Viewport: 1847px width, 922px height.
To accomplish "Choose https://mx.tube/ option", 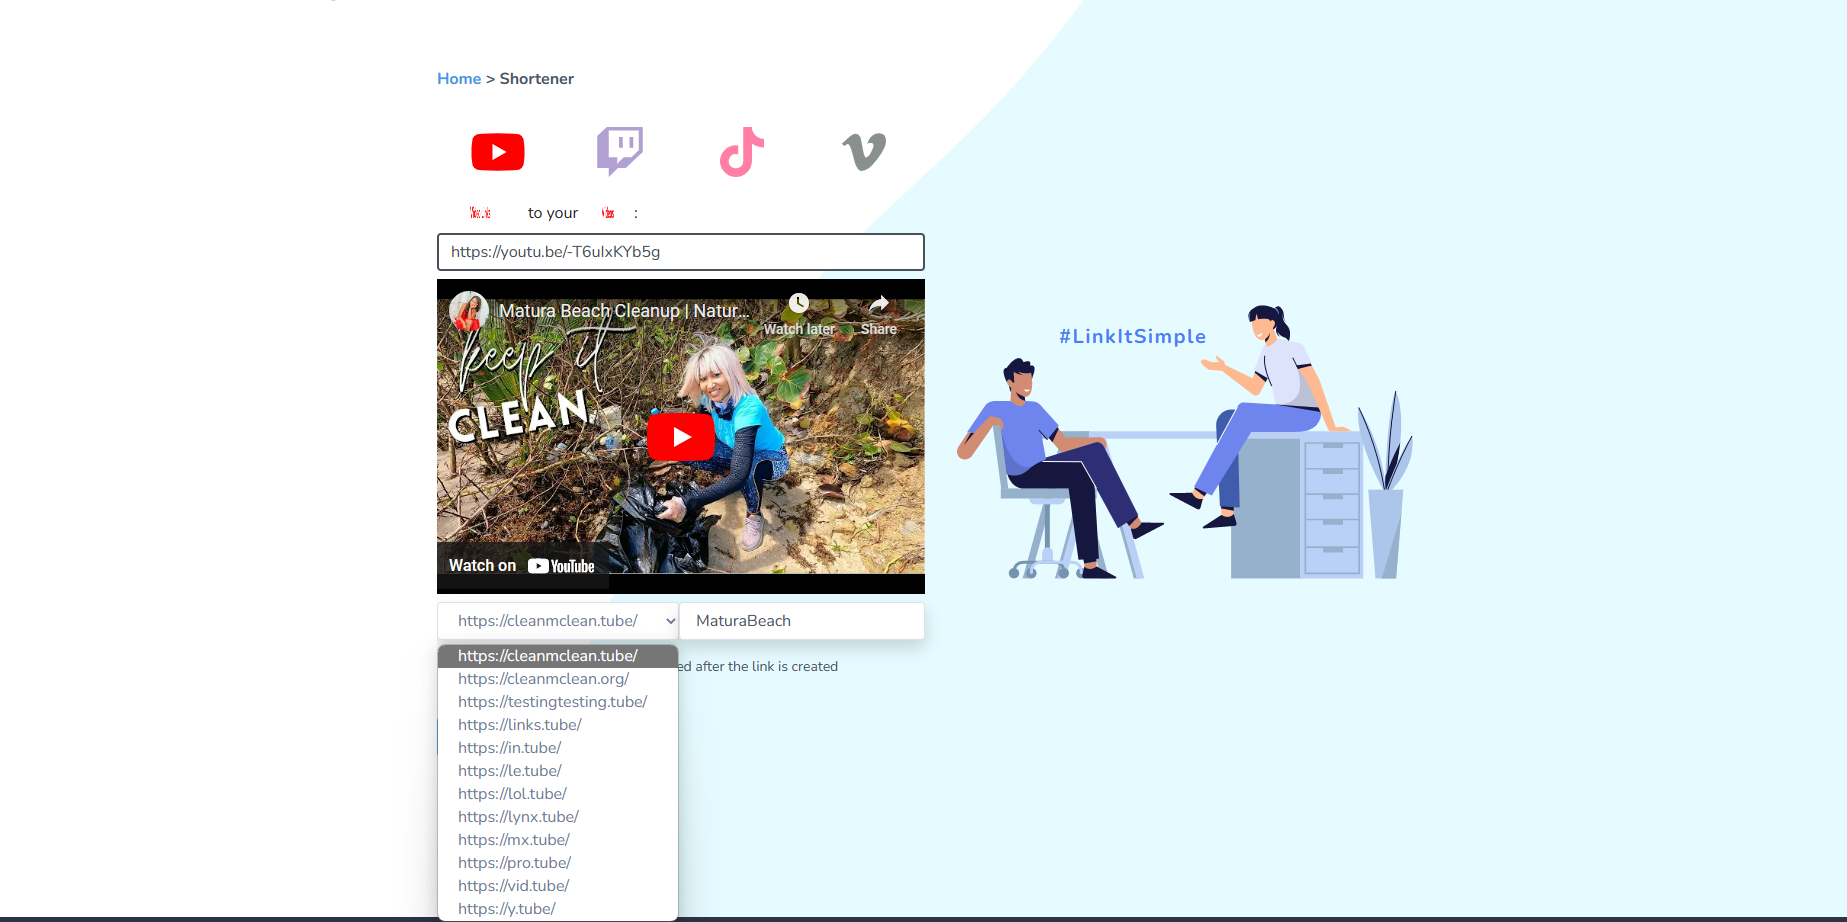I will pos(558,840).
